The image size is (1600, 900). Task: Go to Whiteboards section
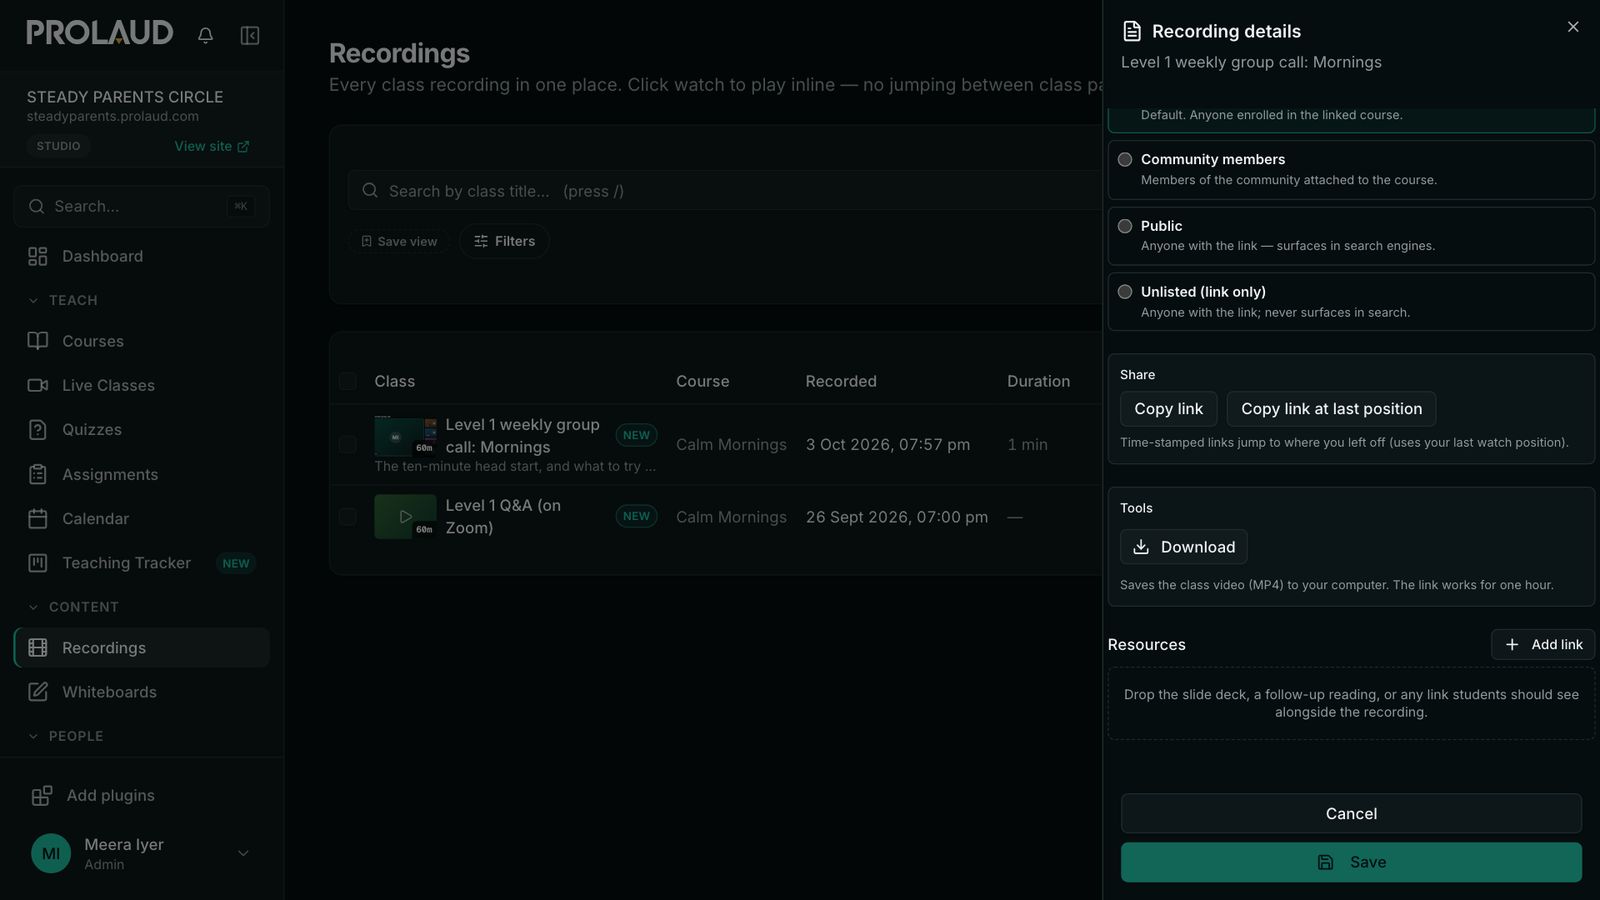coord(142,691)
